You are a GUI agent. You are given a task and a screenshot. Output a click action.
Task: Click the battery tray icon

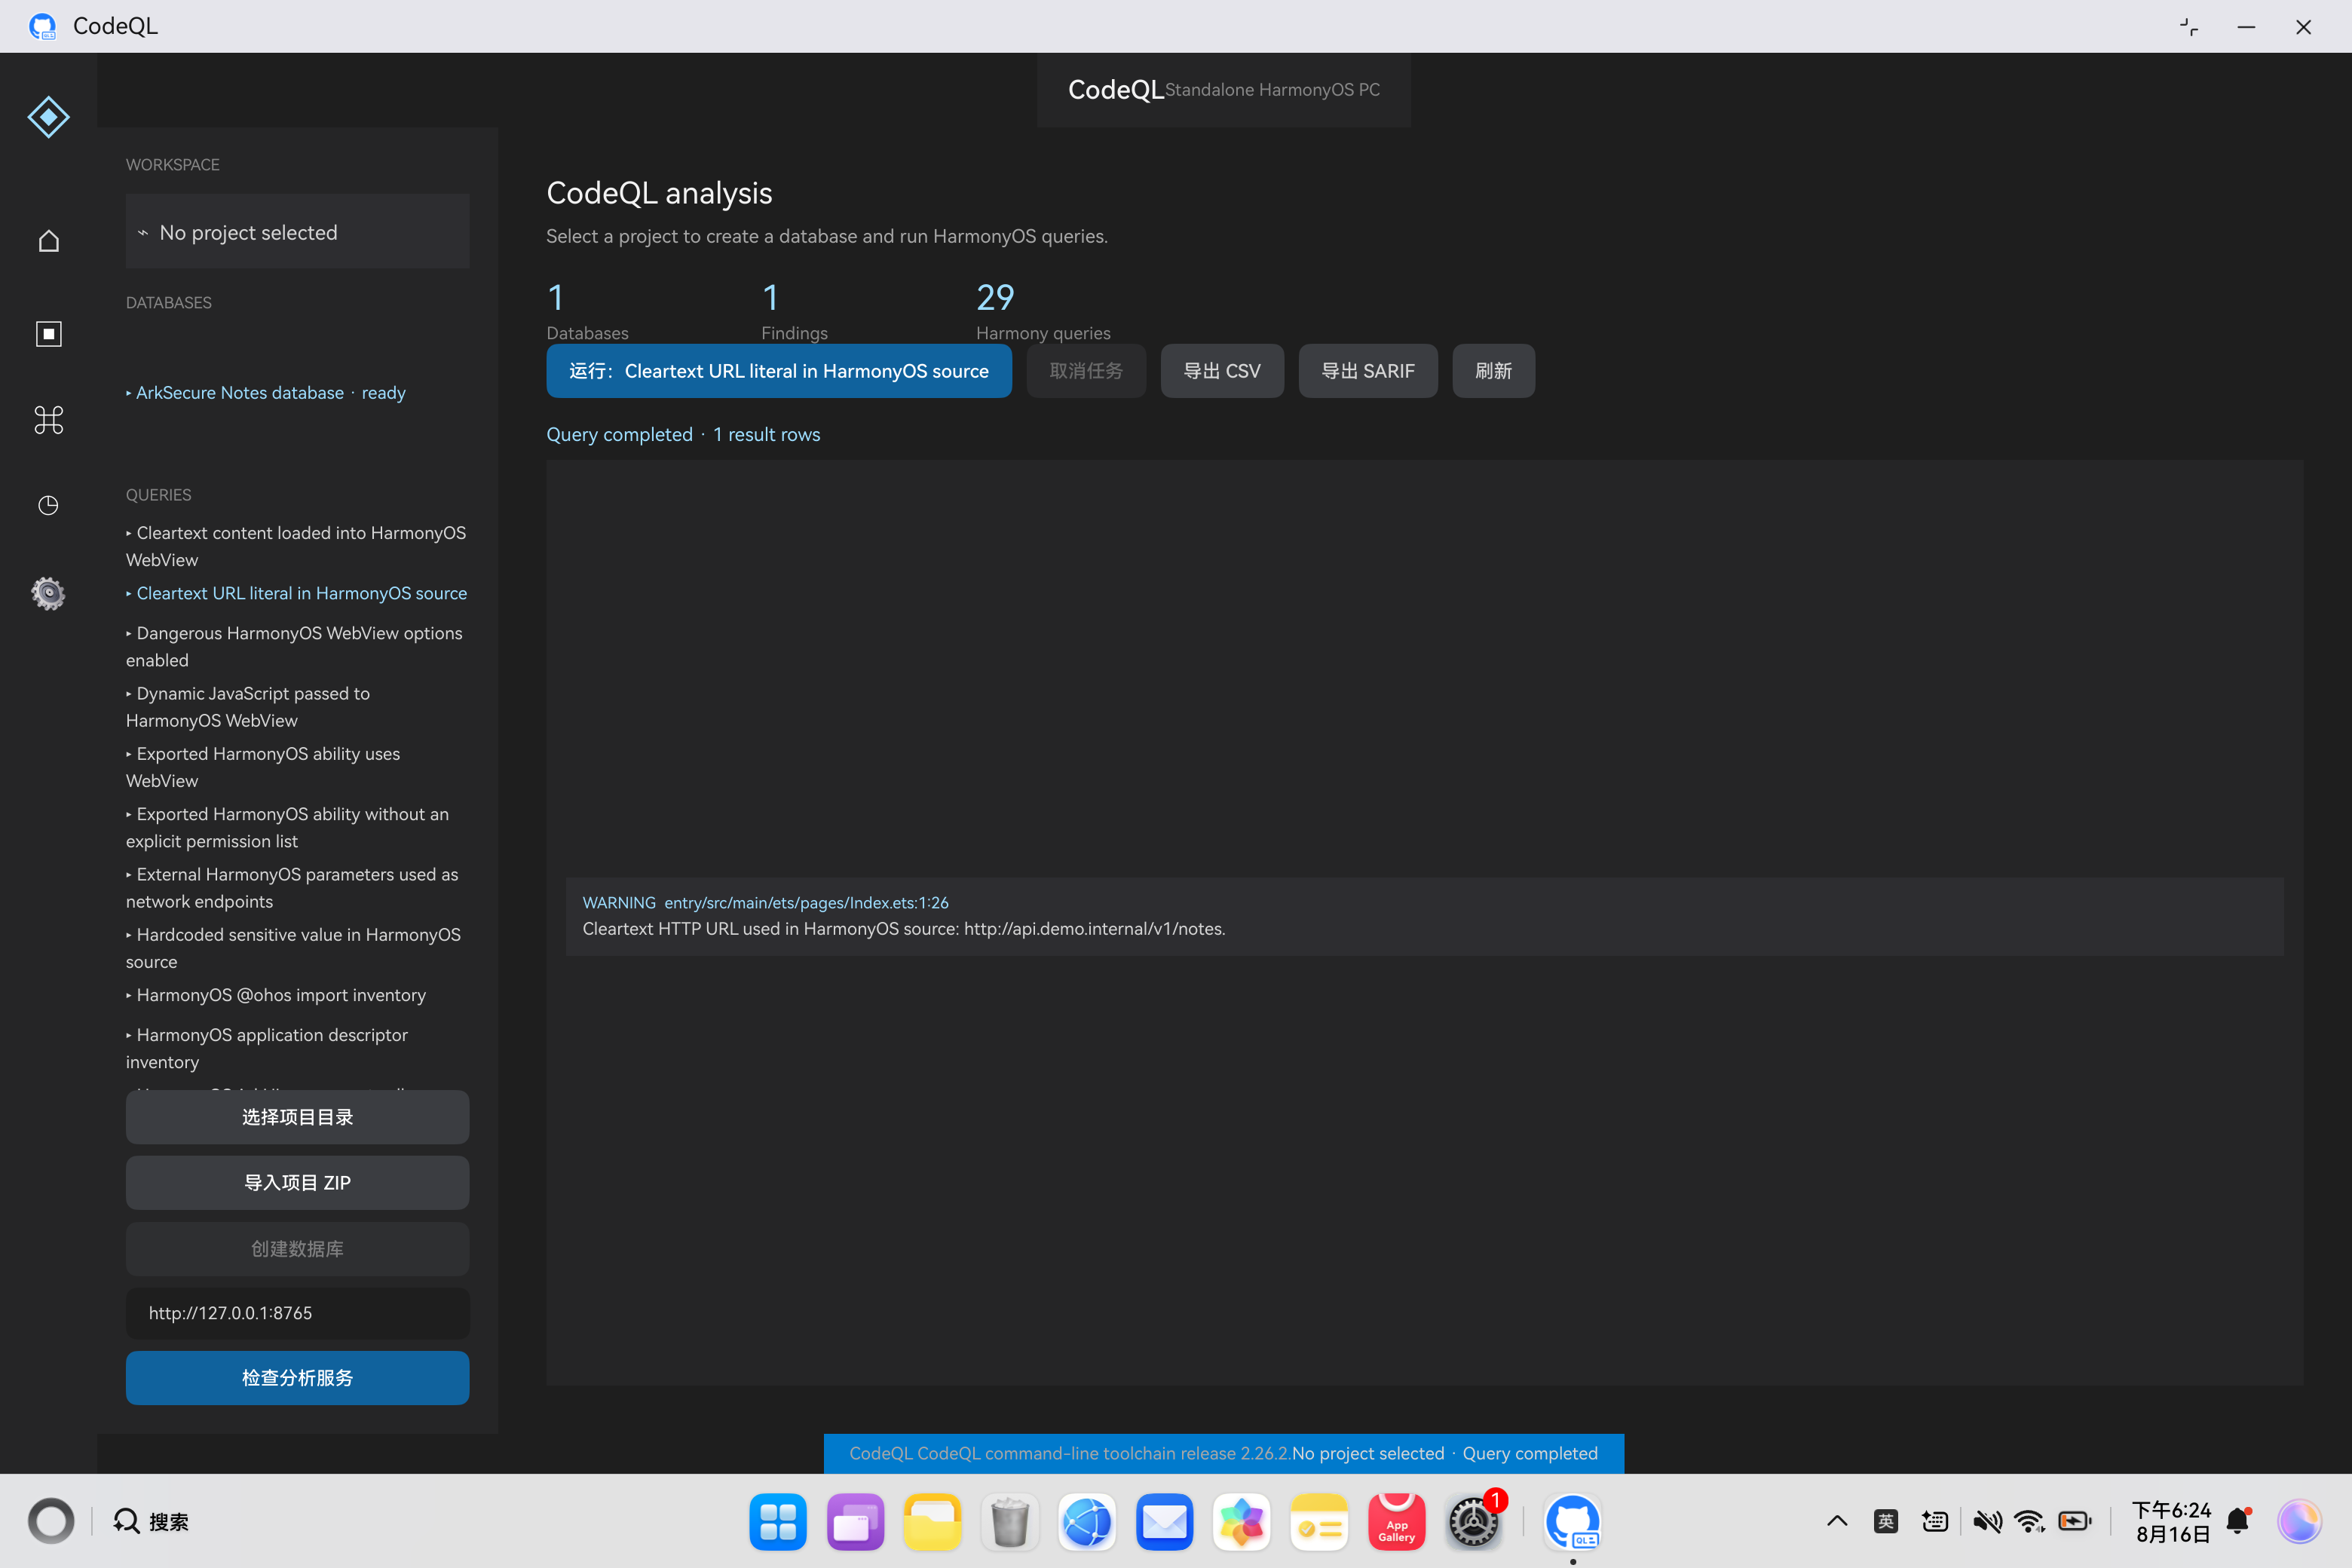click(x=2075, y=1521)
